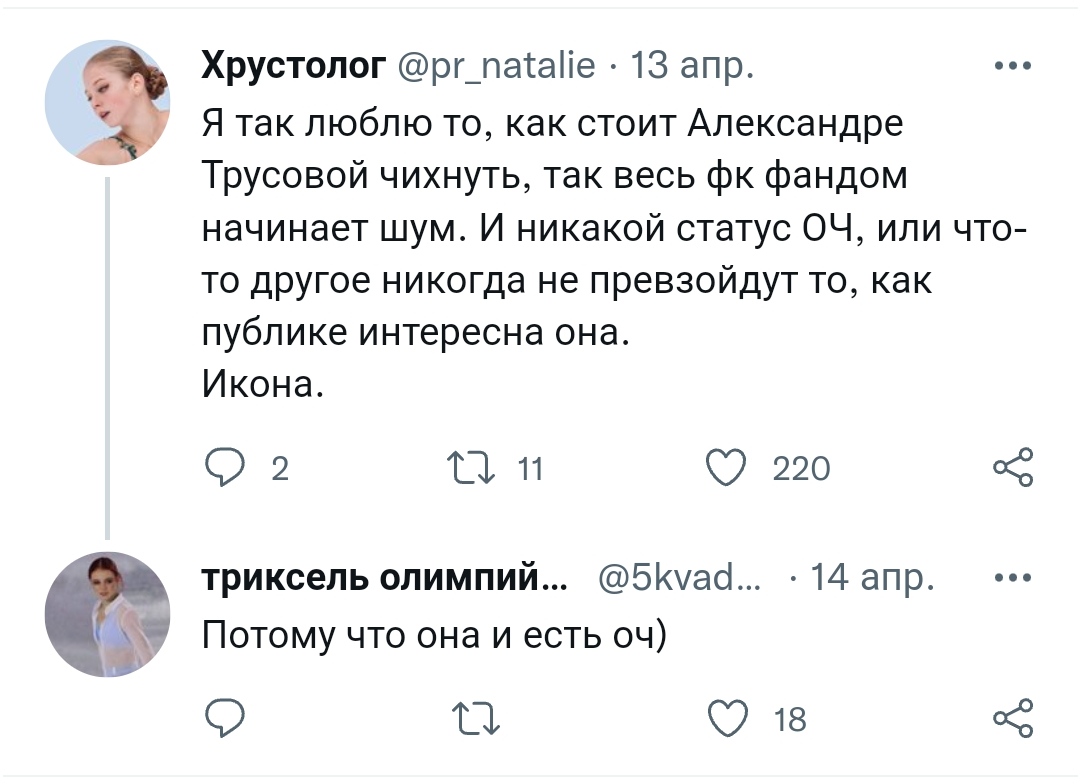Open more options for триксель олимпий reply
Image resolution: width=1080 pixels, height=784 pixels.
(x=1013, y=578)
